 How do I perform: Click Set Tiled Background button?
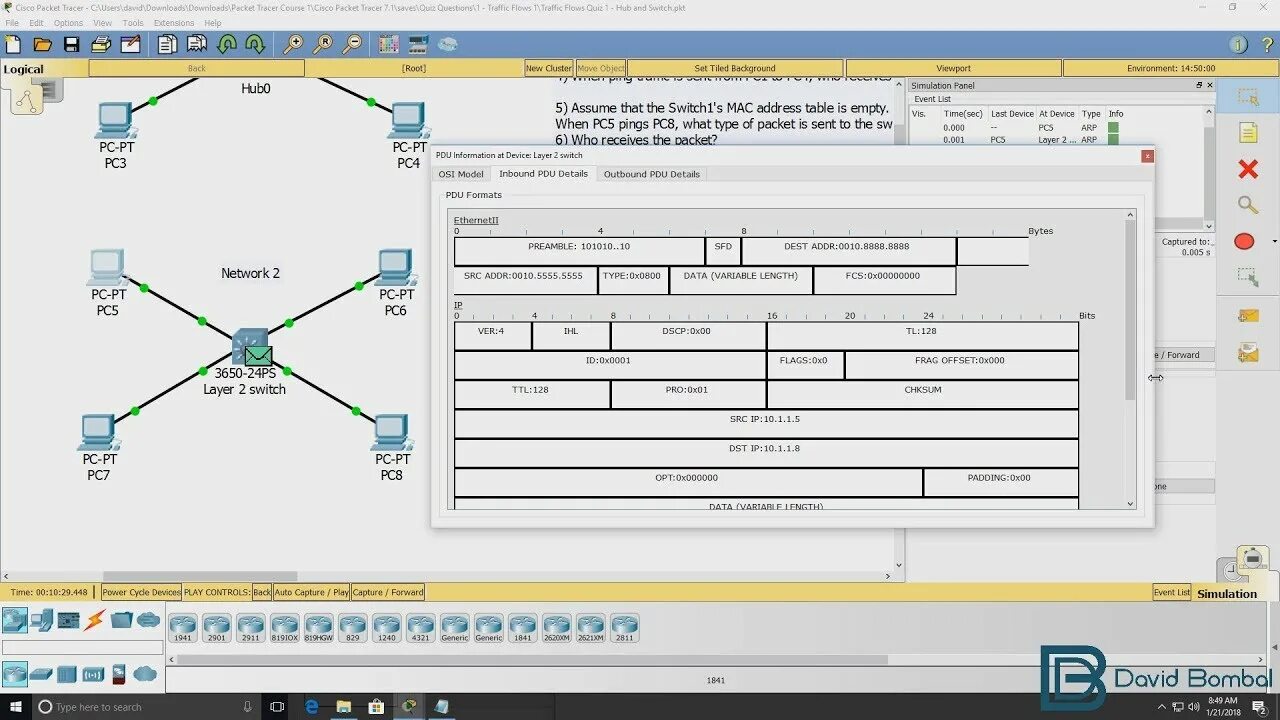tap(734, 68)
